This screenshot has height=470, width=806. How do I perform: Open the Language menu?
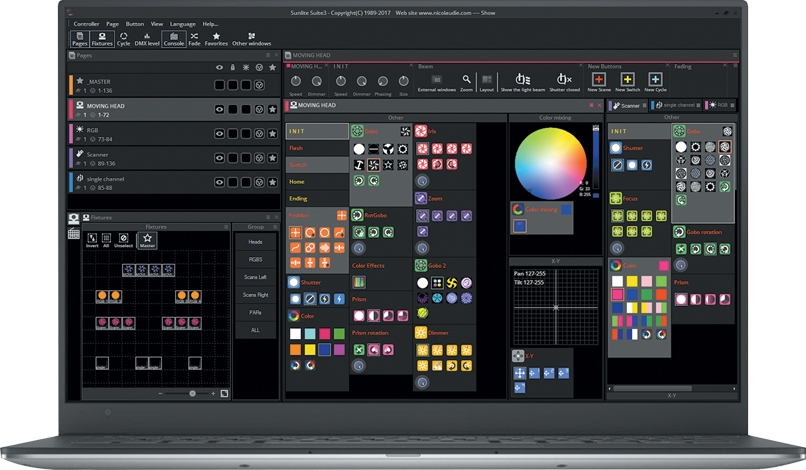pos(183,23)
